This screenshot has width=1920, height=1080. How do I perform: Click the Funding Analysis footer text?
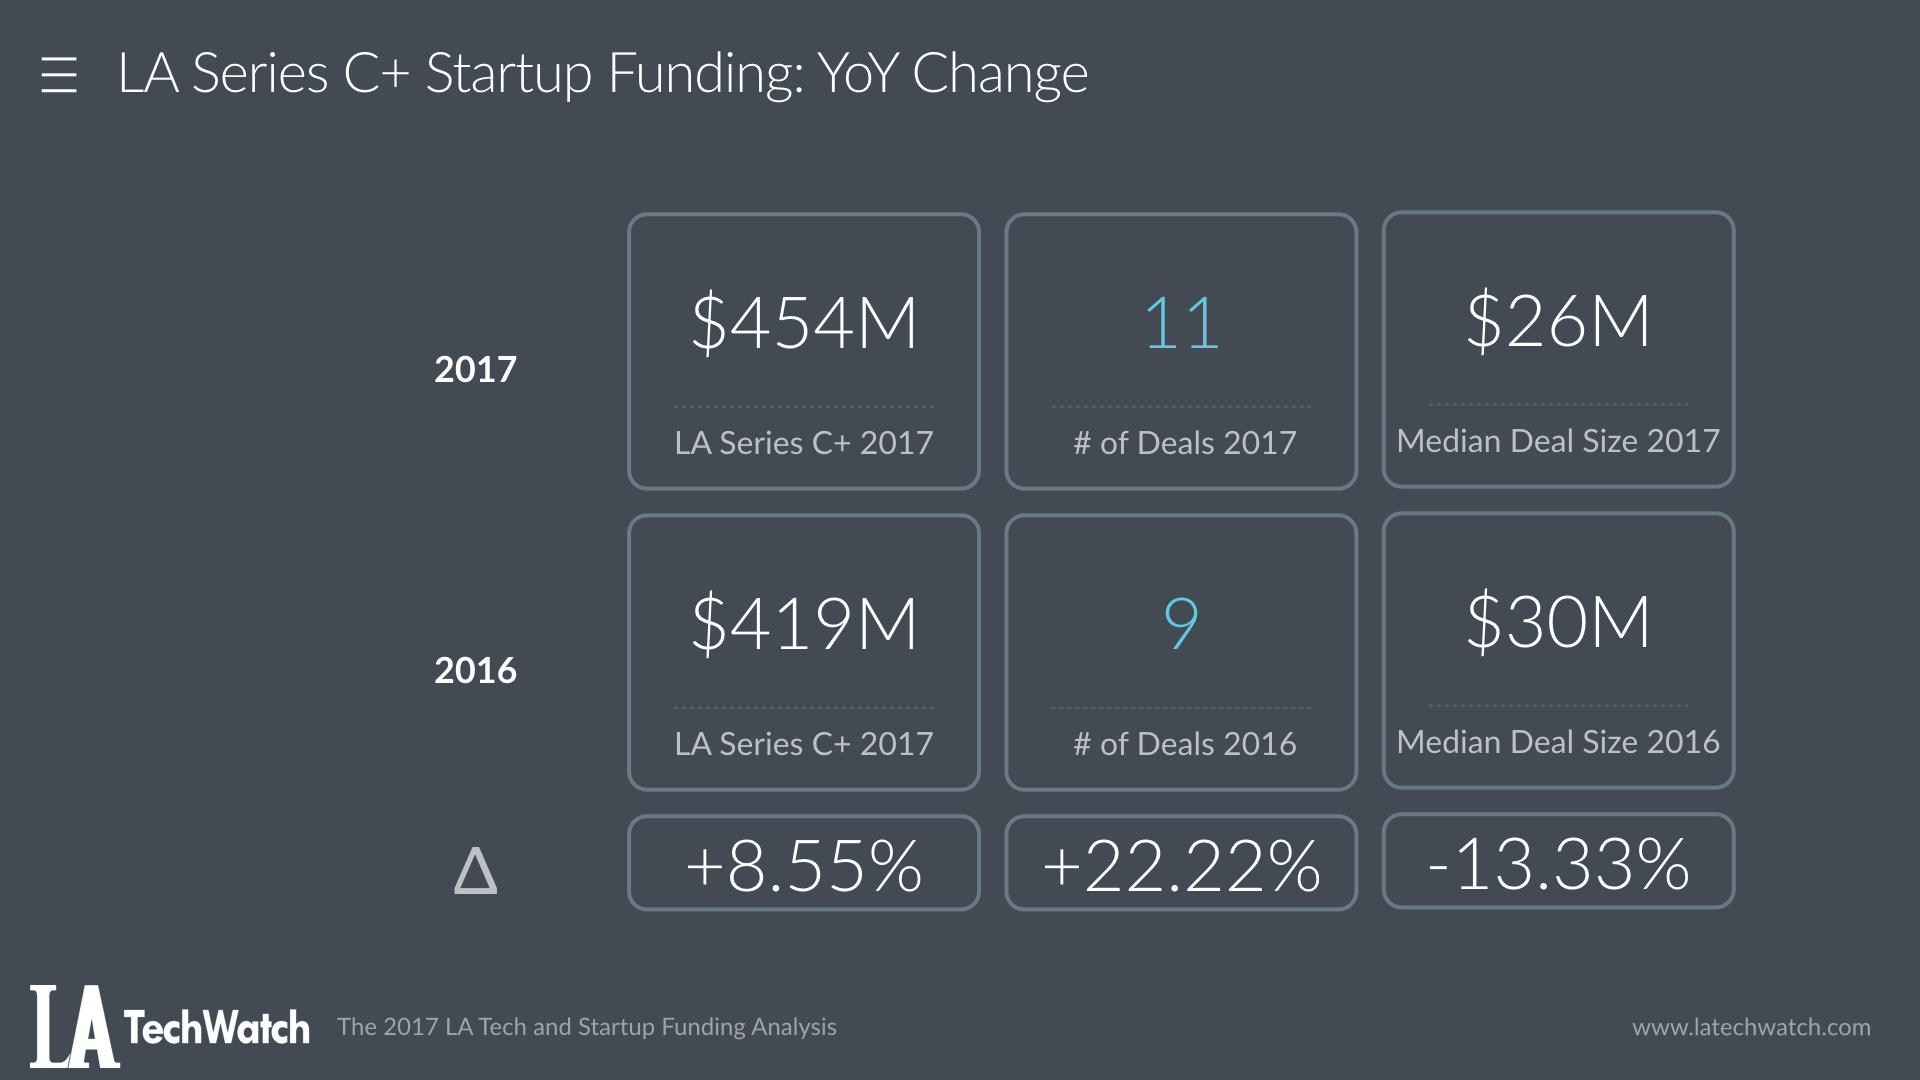tap(587, 1027)
